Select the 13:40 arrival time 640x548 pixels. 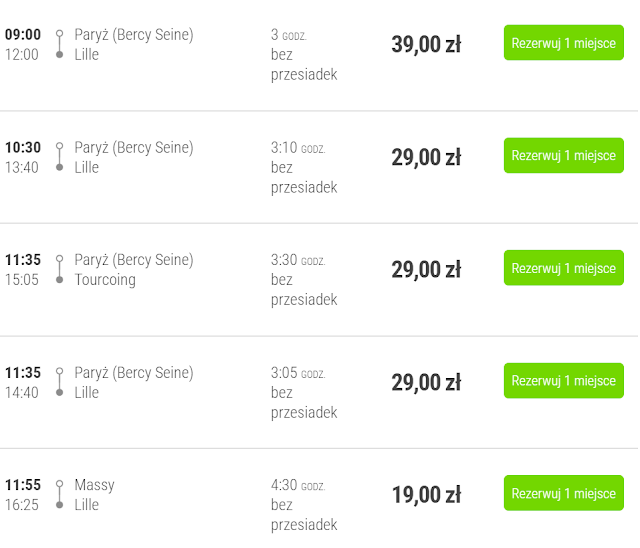point(22,167)
